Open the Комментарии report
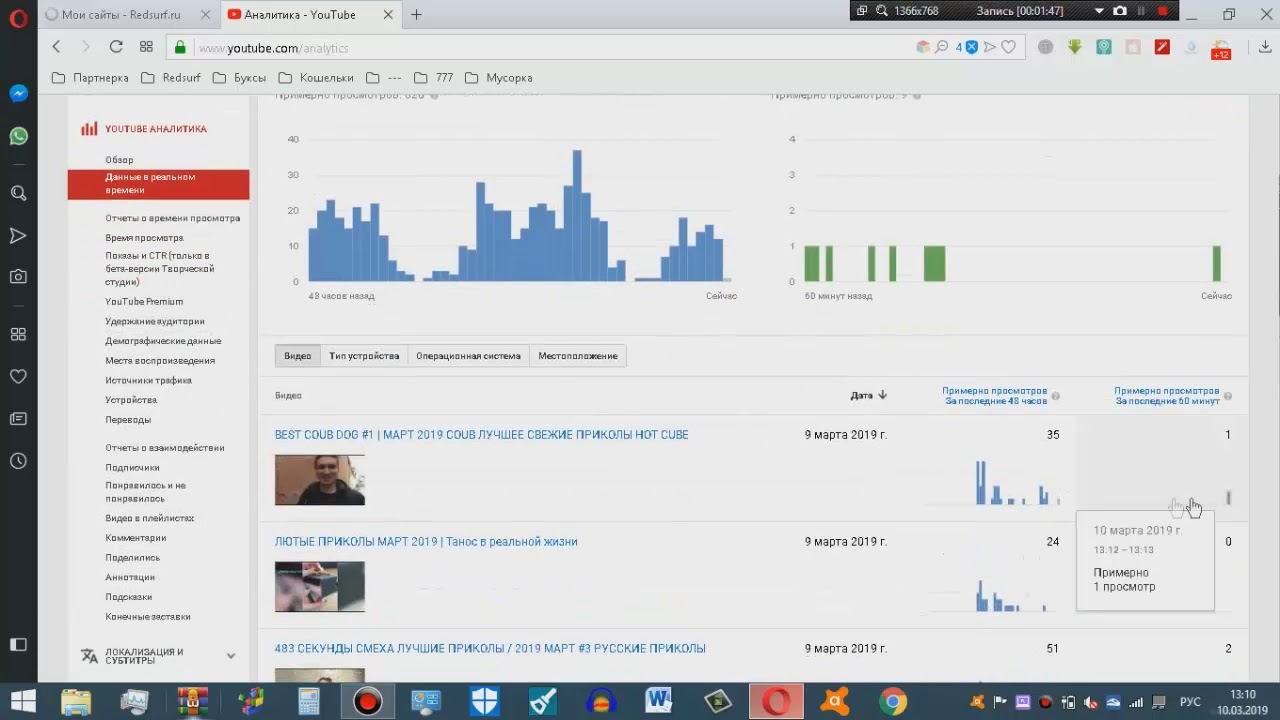This screenshot has height=720, width=1280. pyautogui.click(x=135, y=538)
